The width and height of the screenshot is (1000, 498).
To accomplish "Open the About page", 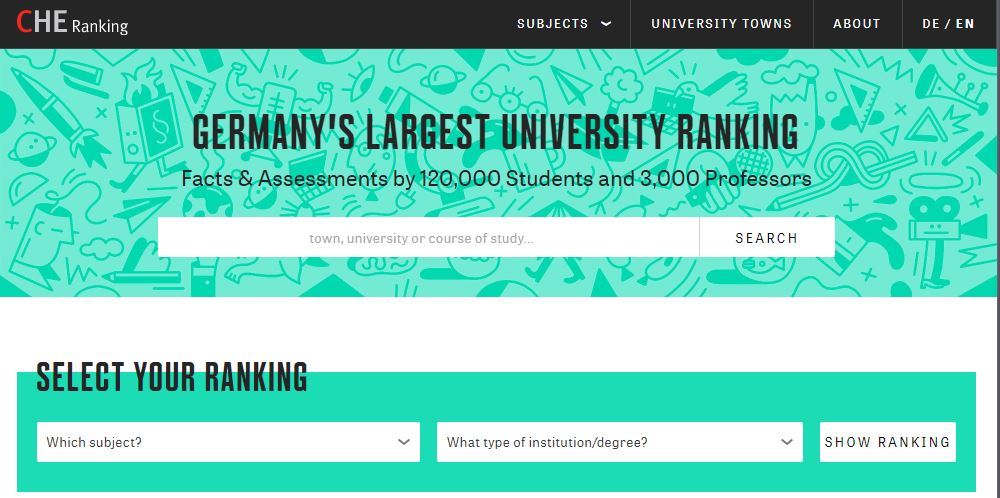I will point(857,24).
